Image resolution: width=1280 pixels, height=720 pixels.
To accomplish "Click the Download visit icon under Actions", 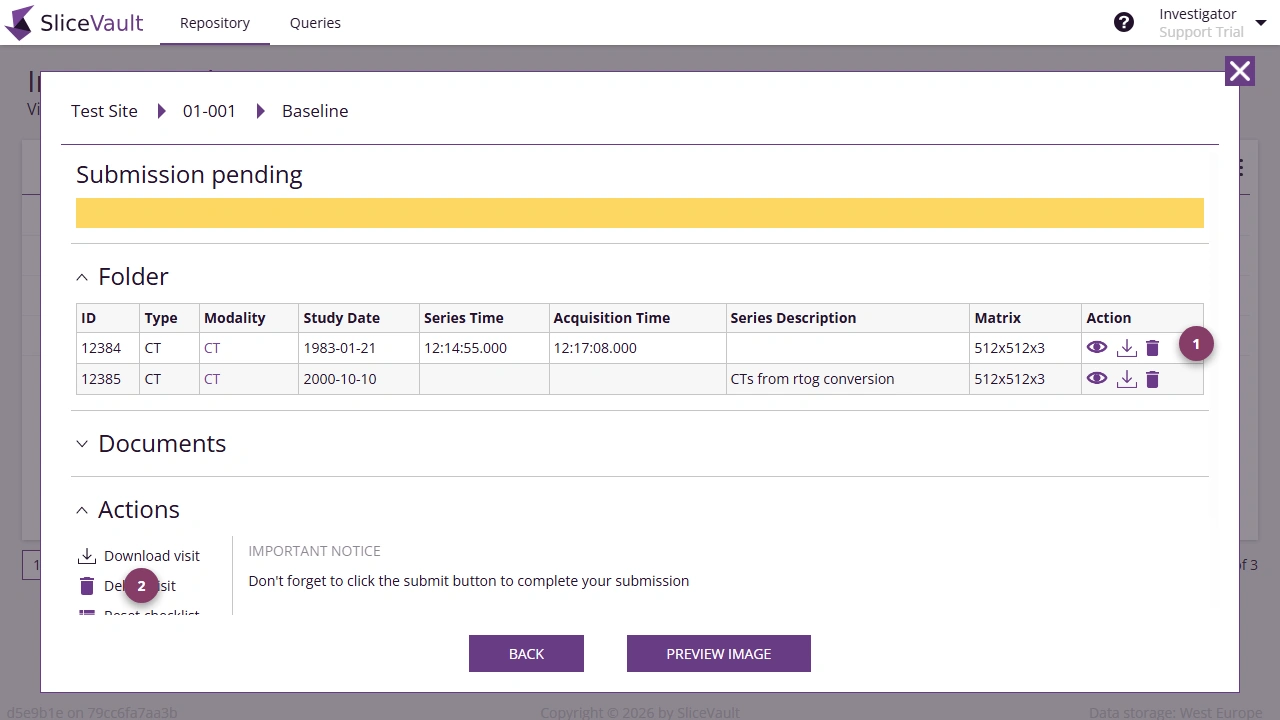I will click(87, 556).
